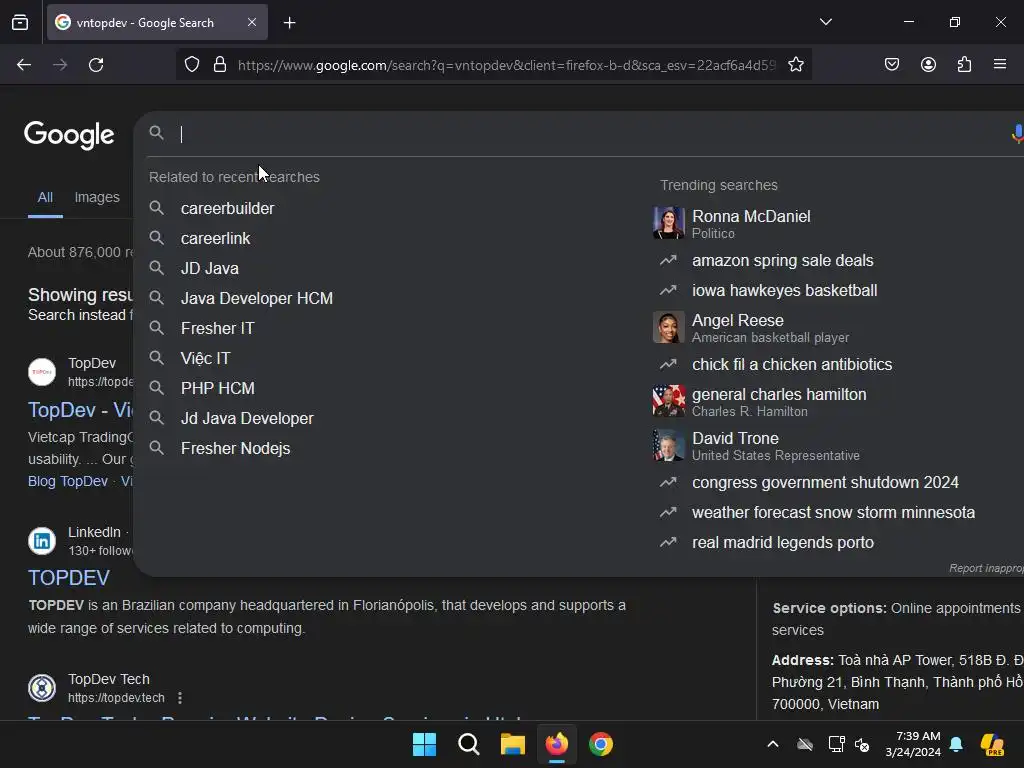Viewport: 1024px width, 768px height.
Task: Launch Google Chrome from taskbar
Action: [x=601, y=744]
